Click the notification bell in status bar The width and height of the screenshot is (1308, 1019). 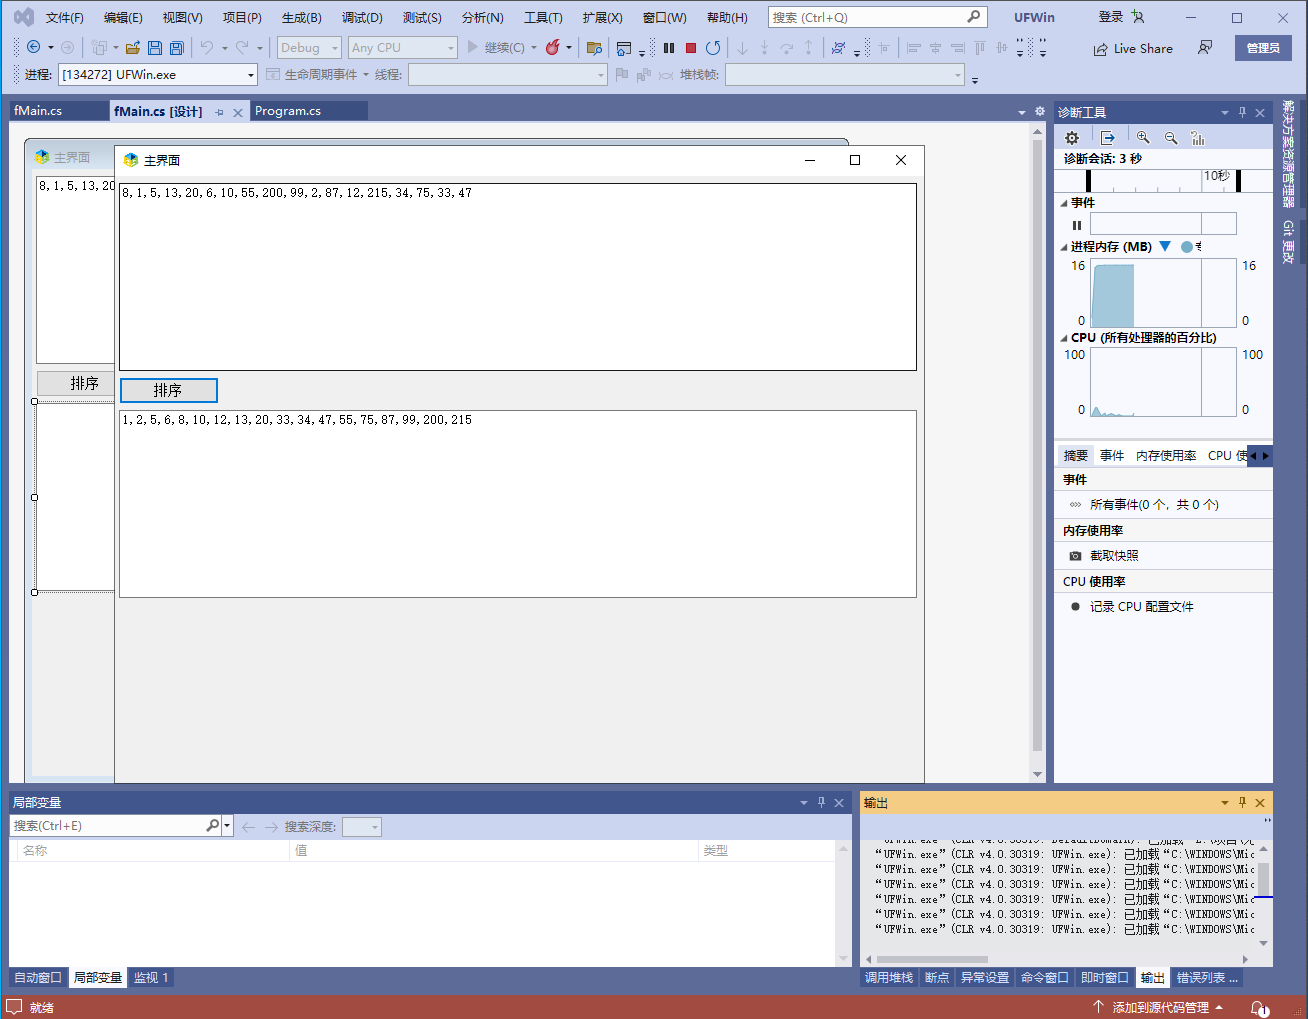1259,1008
